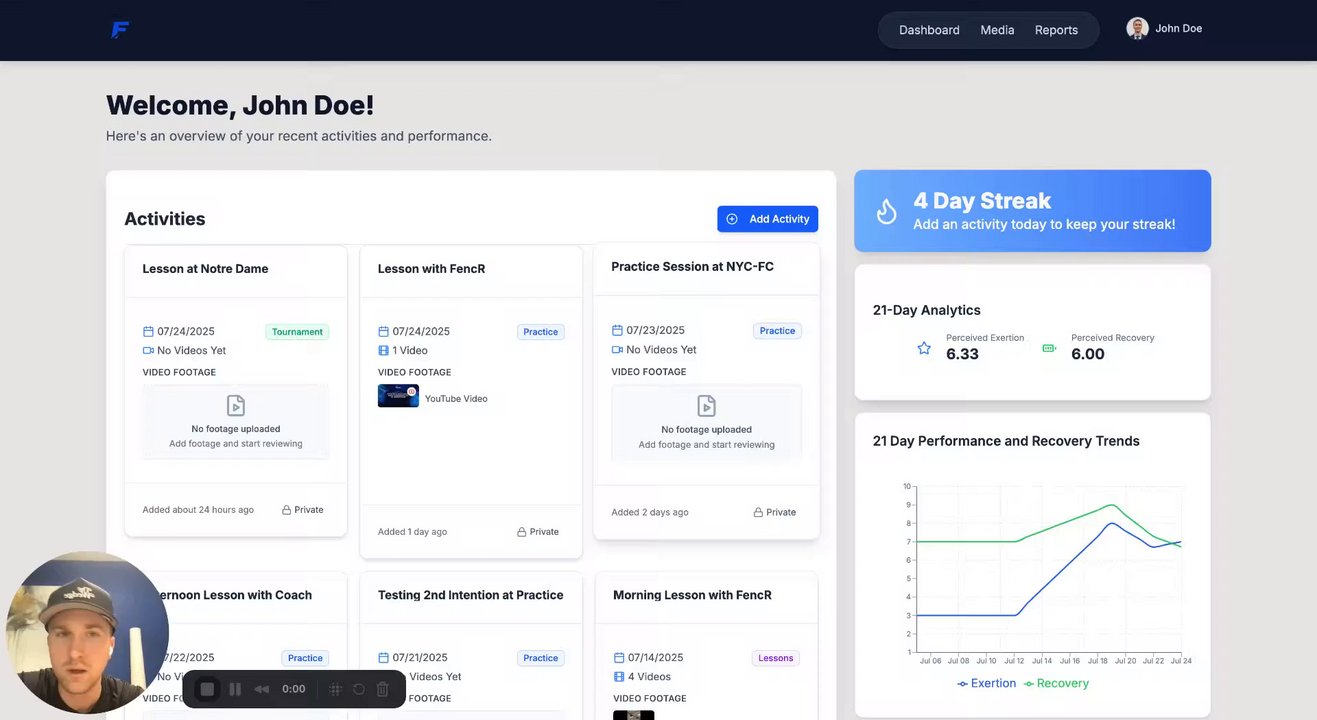This screenshot has width=1317, height=720.
Task: Open the Lesson with FencR activity
Action: [x=431, y=269]
